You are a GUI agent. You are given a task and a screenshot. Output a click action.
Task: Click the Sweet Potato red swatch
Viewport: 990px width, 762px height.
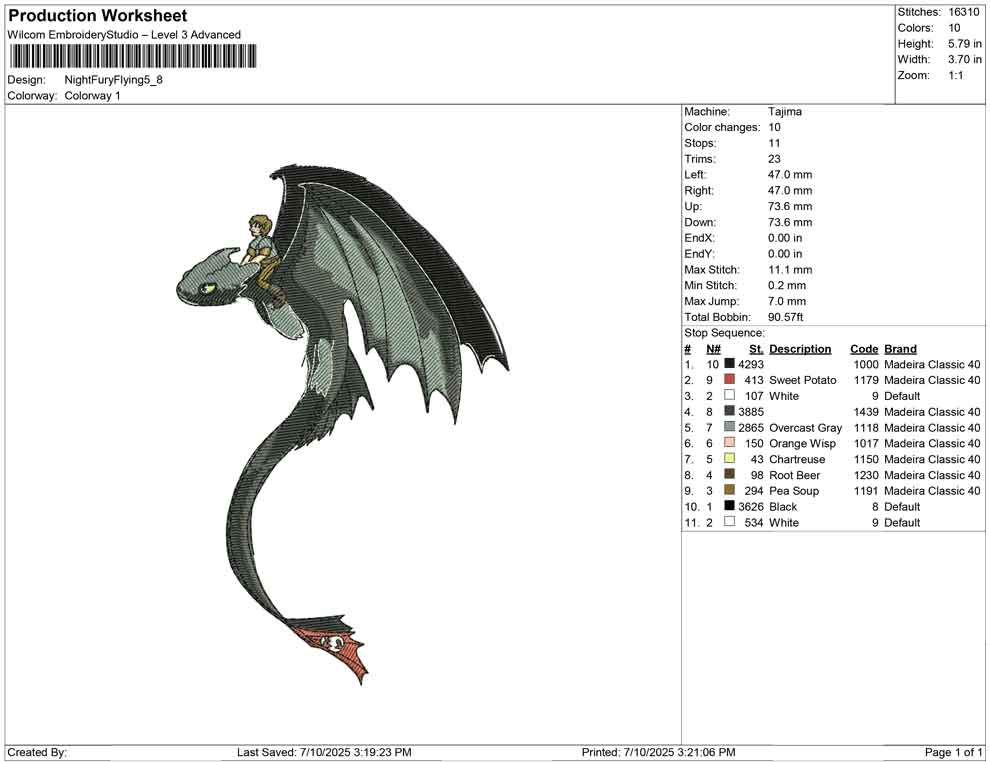[729, 379]
